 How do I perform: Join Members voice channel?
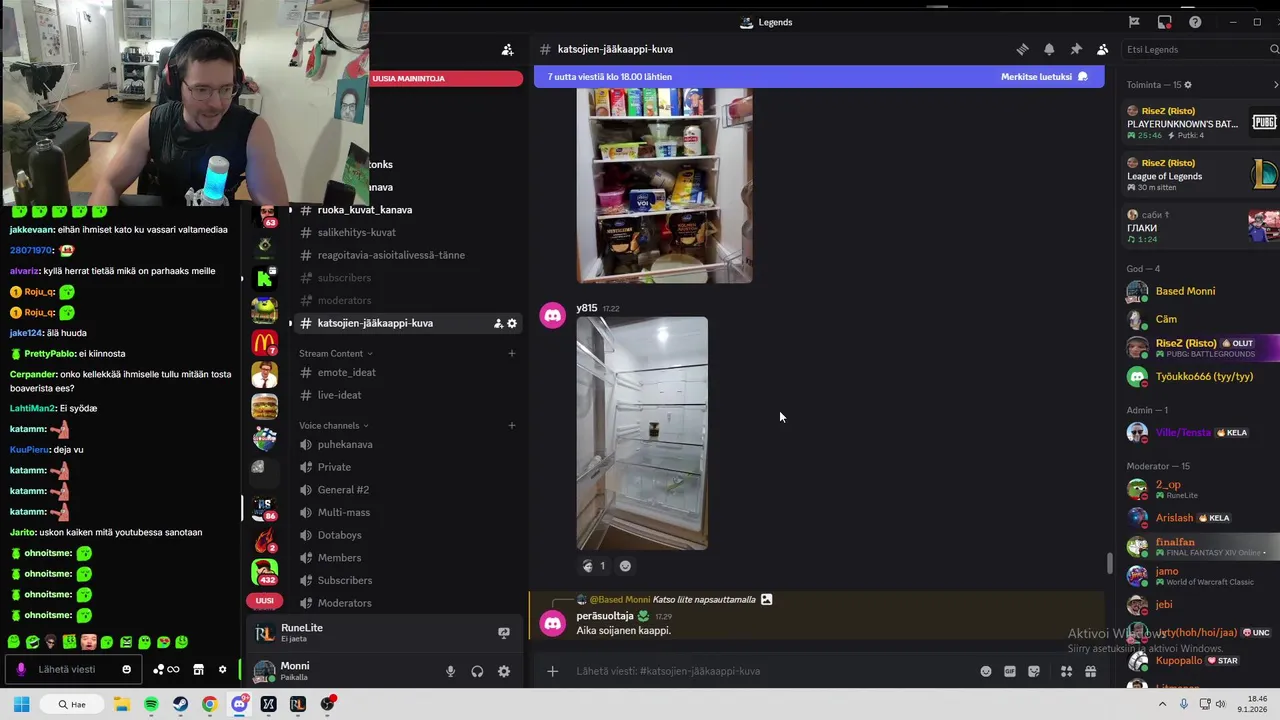(339, 558)
